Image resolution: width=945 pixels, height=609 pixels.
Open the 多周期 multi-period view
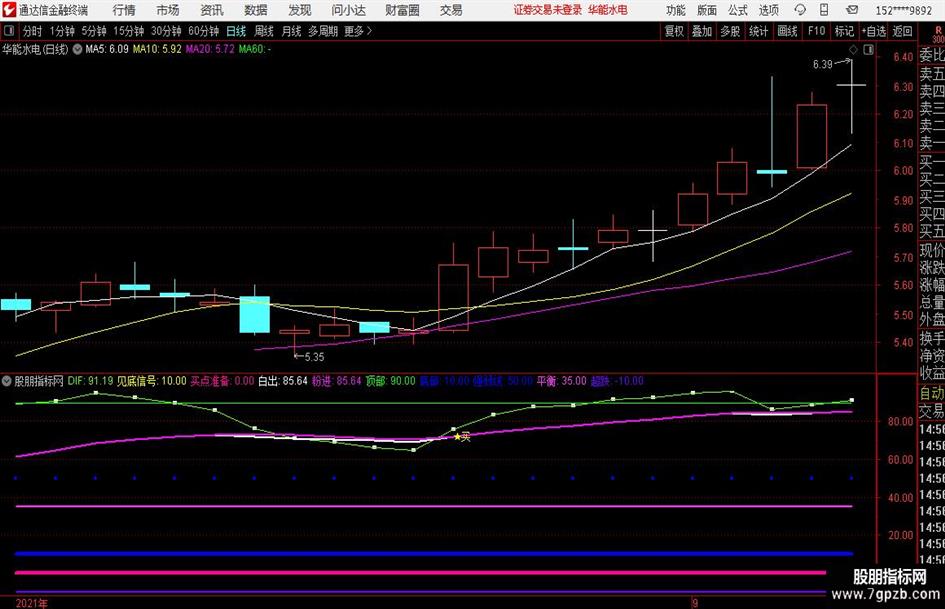(323, 31)
